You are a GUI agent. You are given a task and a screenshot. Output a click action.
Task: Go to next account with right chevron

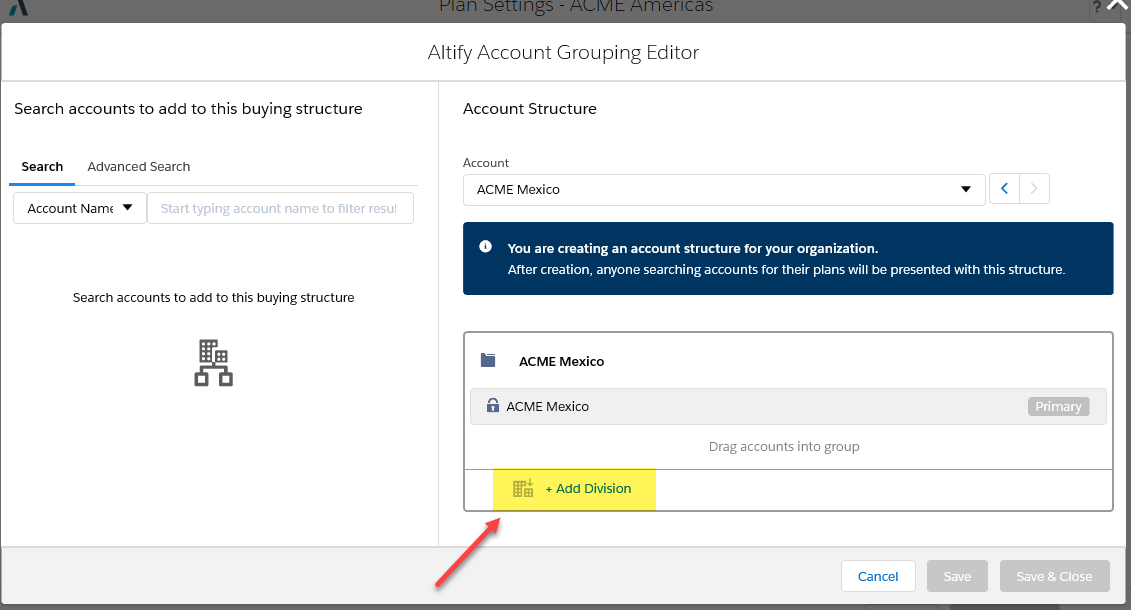coord(1034,189)
